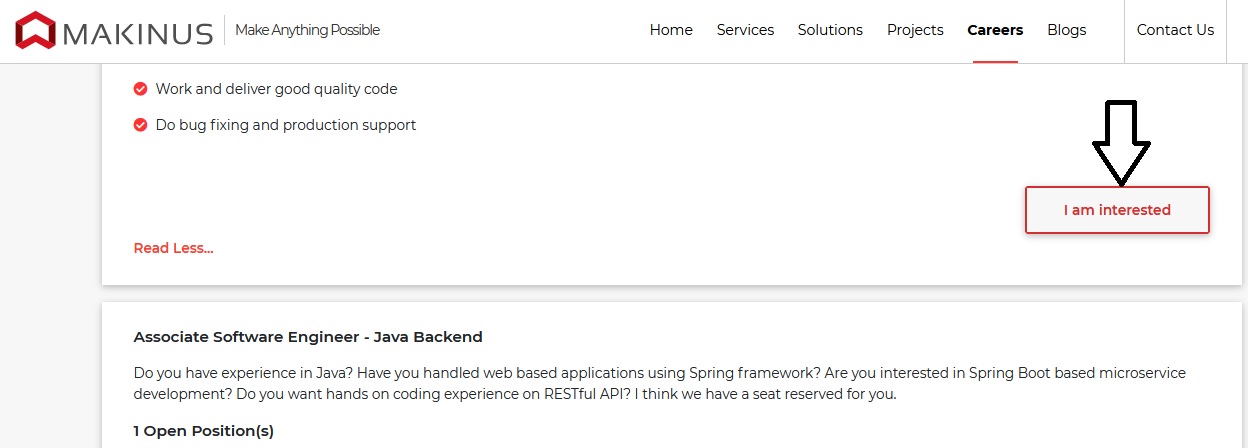Click the 'Make Anything Possible' tagline
Image resolution: width=1248 pixels, height=448 pixels.
[x=307, y=30]
